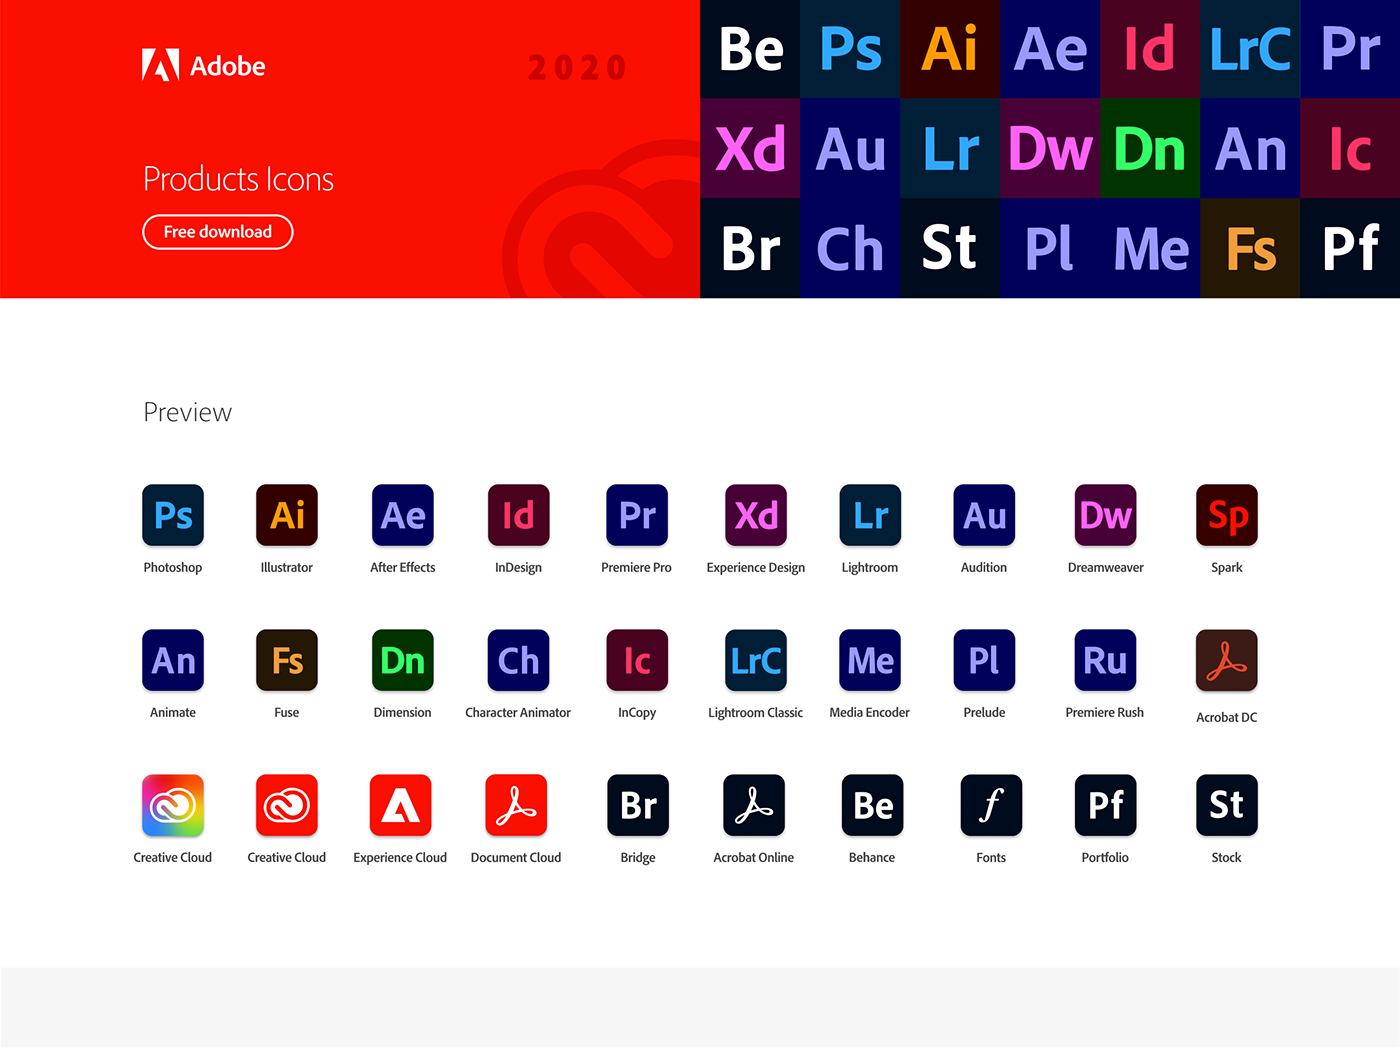Open the Audition Au icon in Preview

(x=984, y=515)
